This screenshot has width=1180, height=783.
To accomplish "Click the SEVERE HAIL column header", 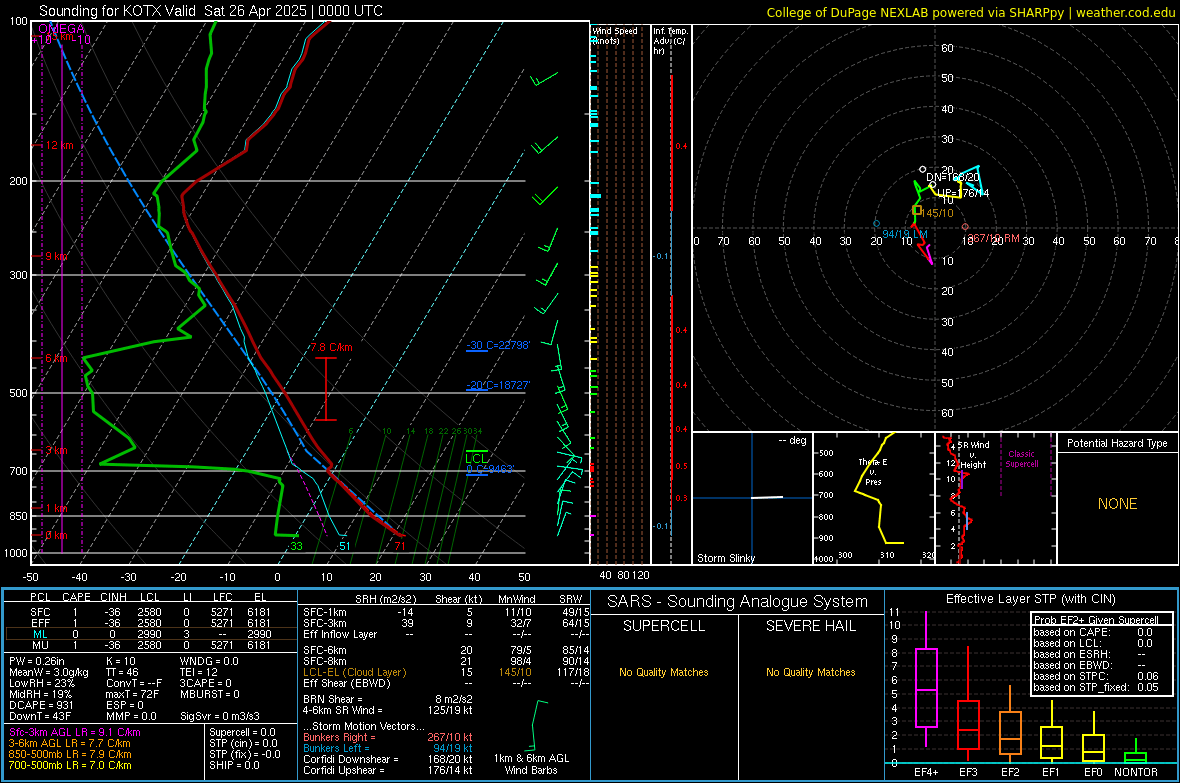I will (x=810, y=626).
